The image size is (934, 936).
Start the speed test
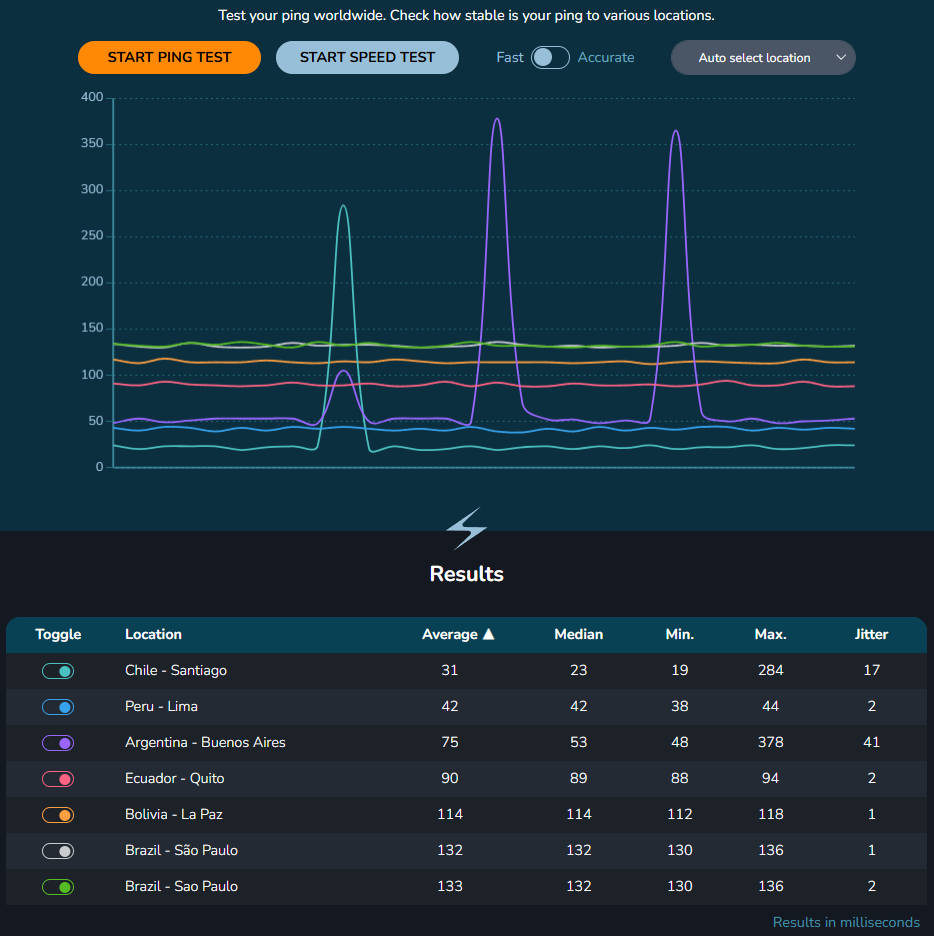pyautogui.click(x=367, y=57)
